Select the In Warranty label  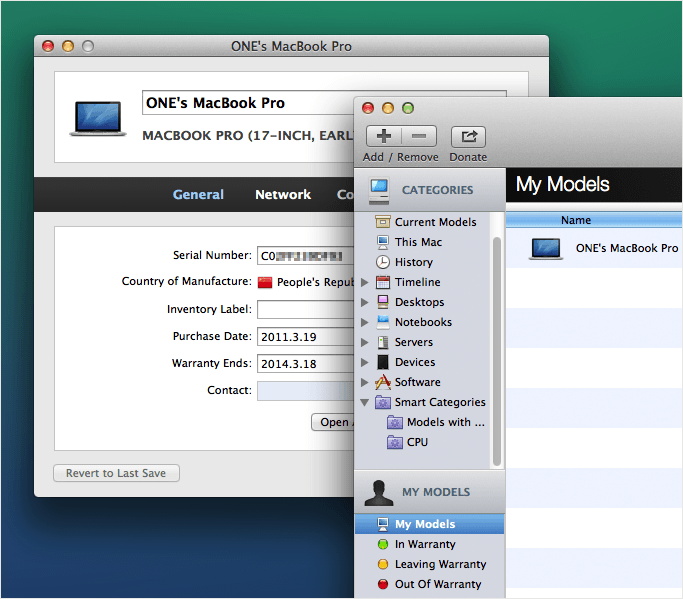[425, 545]
